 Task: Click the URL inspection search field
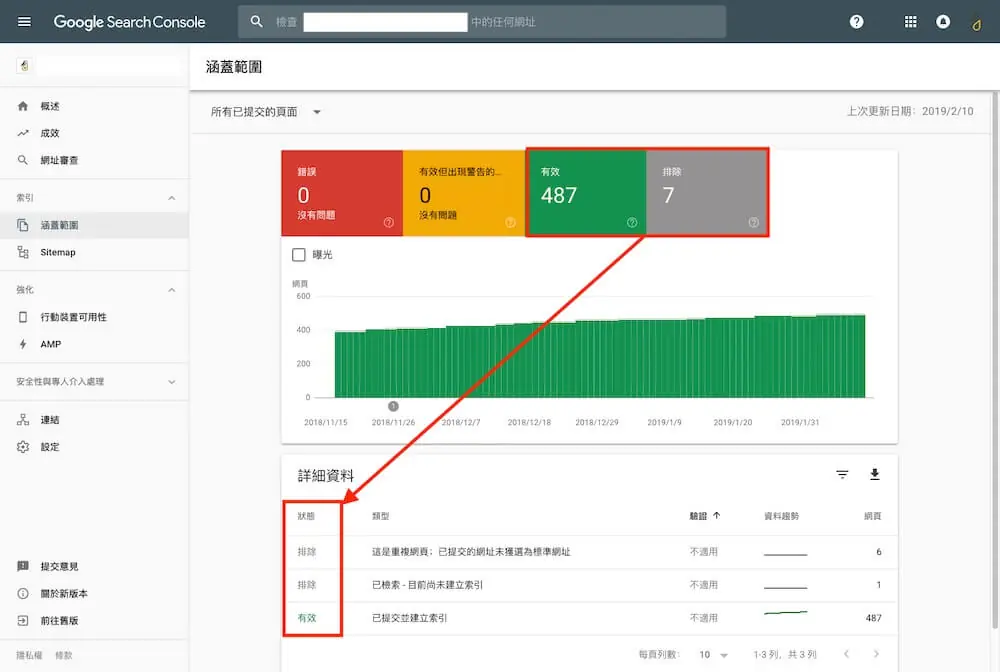click(x=482, y=22)
